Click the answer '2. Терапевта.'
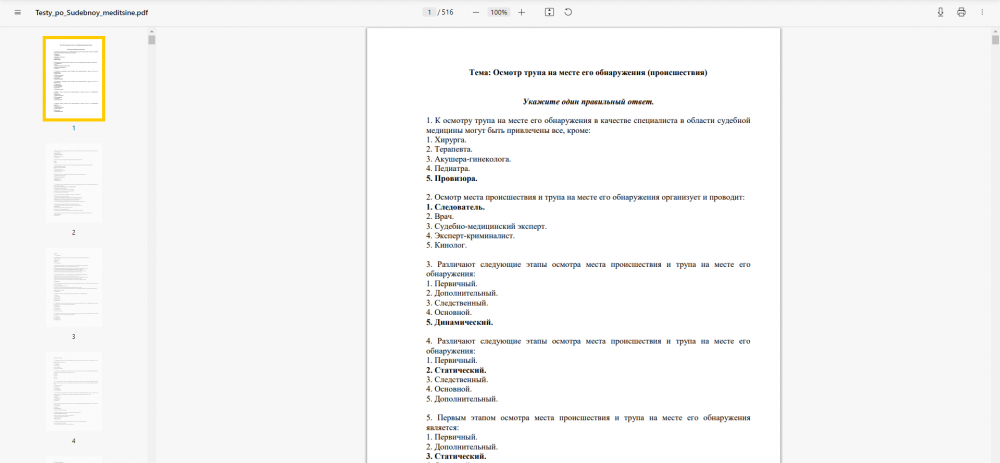This screenshot has width=1000, height=463. point(449,149)
